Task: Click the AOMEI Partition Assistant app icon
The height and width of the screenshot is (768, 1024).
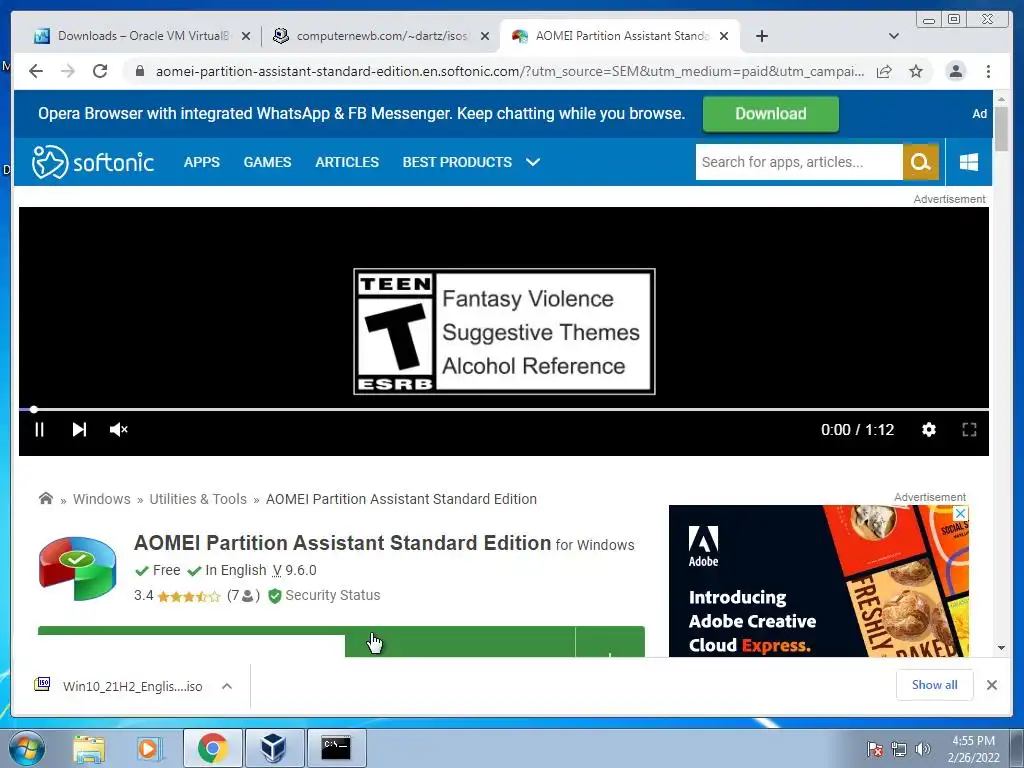Action: 78,568
